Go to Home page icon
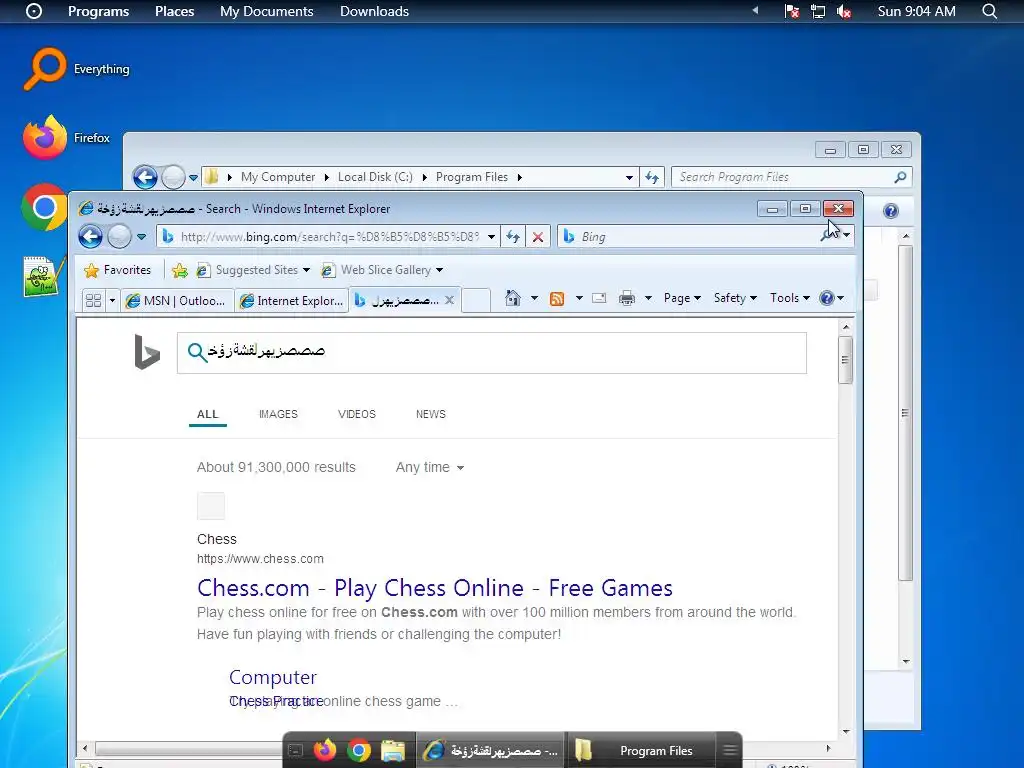 (x=513, y=298)
